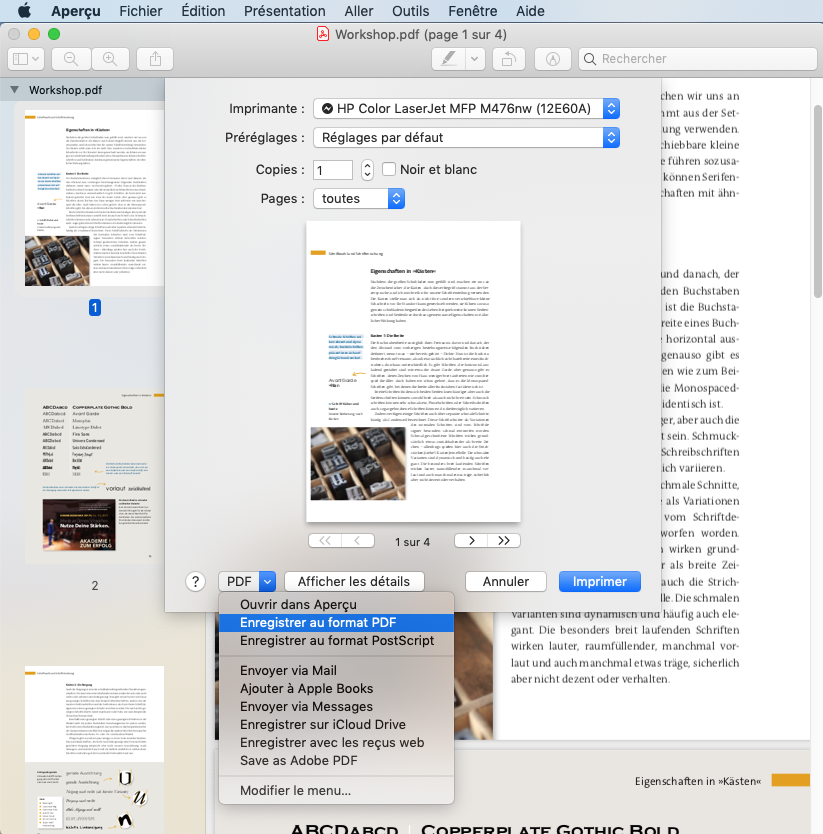Open the Aperçu application menu
Viewport: 823px width, 834px height.
(76, 11)
